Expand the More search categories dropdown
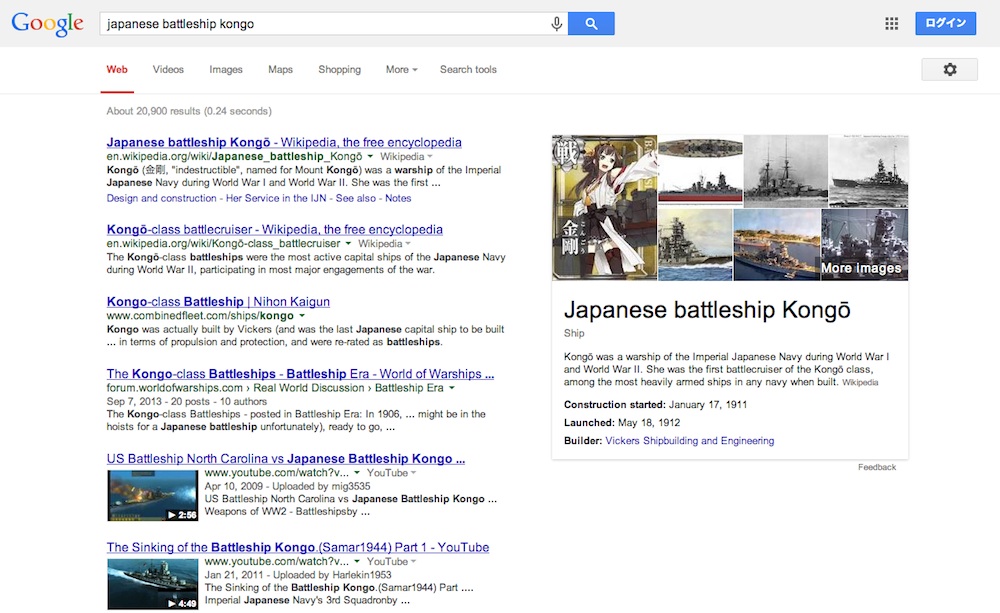 pyautogui.click(x=401, y=70)
